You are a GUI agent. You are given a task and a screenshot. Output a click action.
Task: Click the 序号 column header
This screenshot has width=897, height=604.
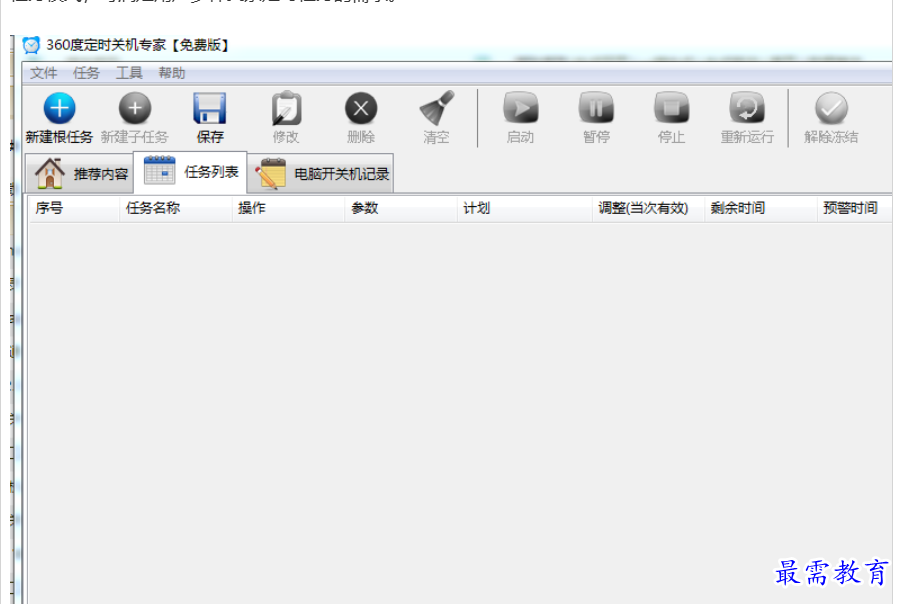click(x=74, y=208)
